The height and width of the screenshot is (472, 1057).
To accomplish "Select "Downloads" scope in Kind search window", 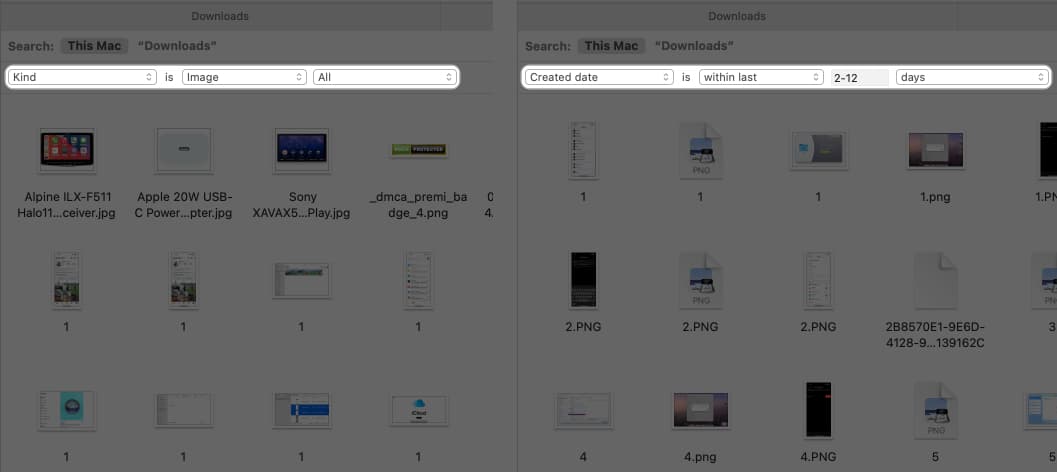I will (177, 46).
